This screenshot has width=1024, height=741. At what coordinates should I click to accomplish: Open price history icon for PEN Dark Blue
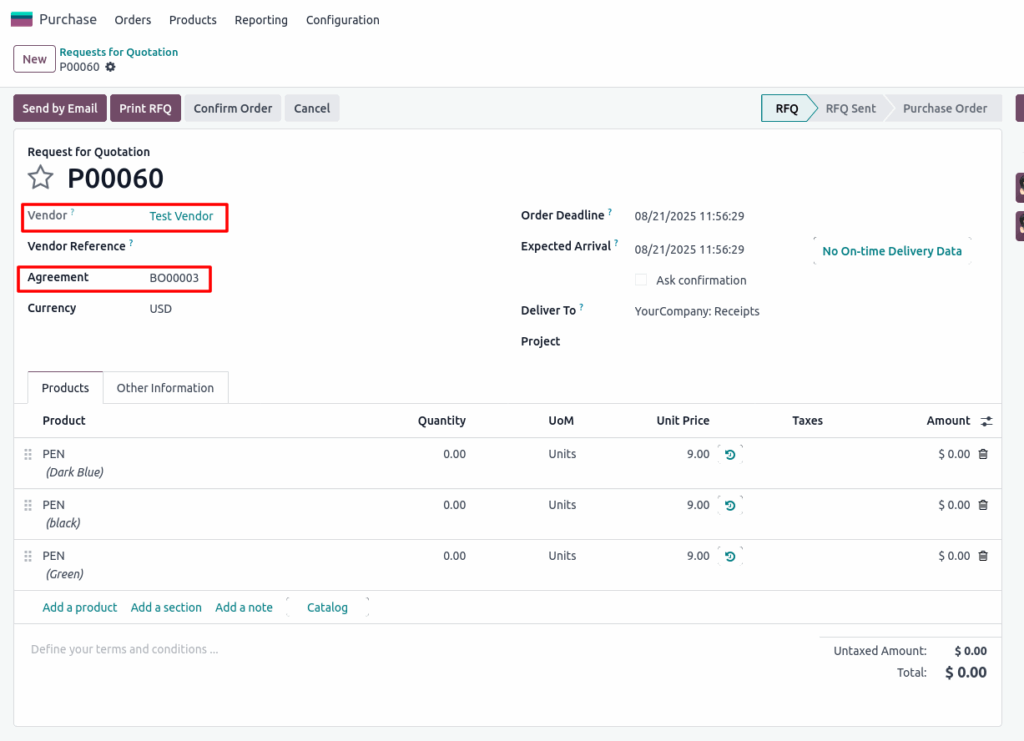730,454
